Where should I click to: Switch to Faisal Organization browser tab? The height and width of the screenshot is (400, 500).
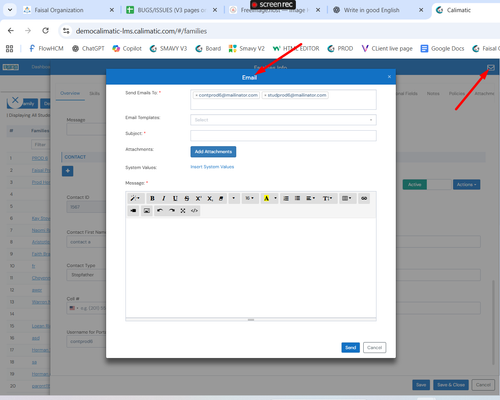(x=69, y=10)
